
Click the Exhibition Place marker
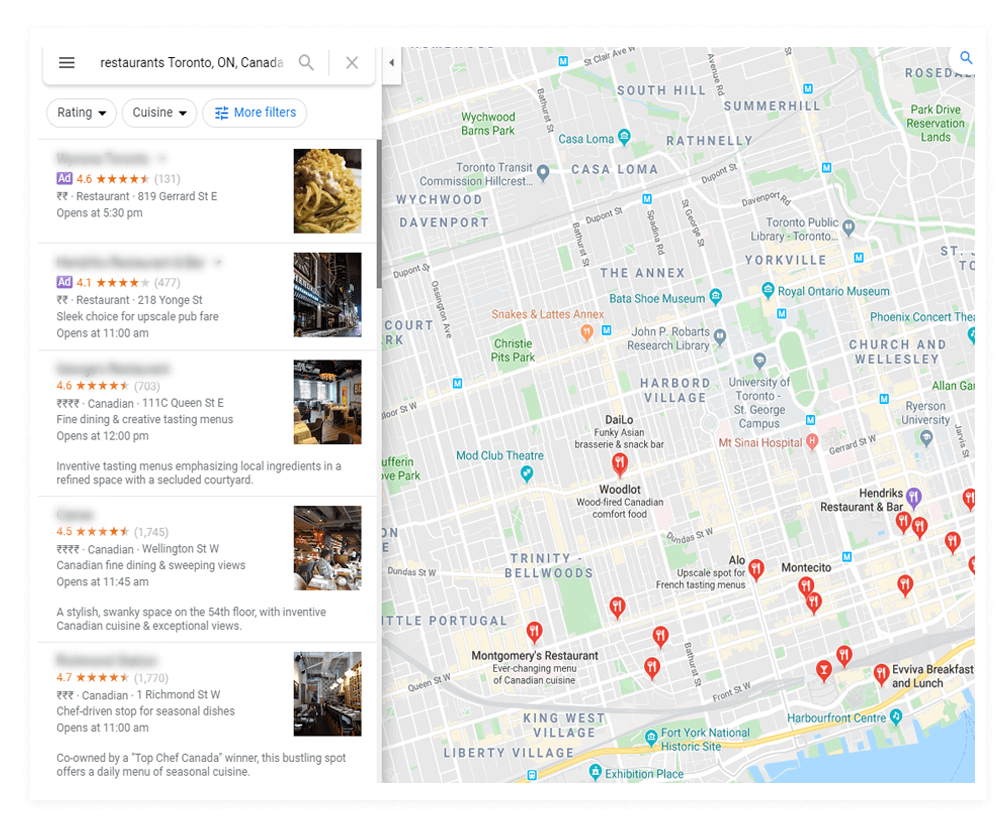point(595,771)
